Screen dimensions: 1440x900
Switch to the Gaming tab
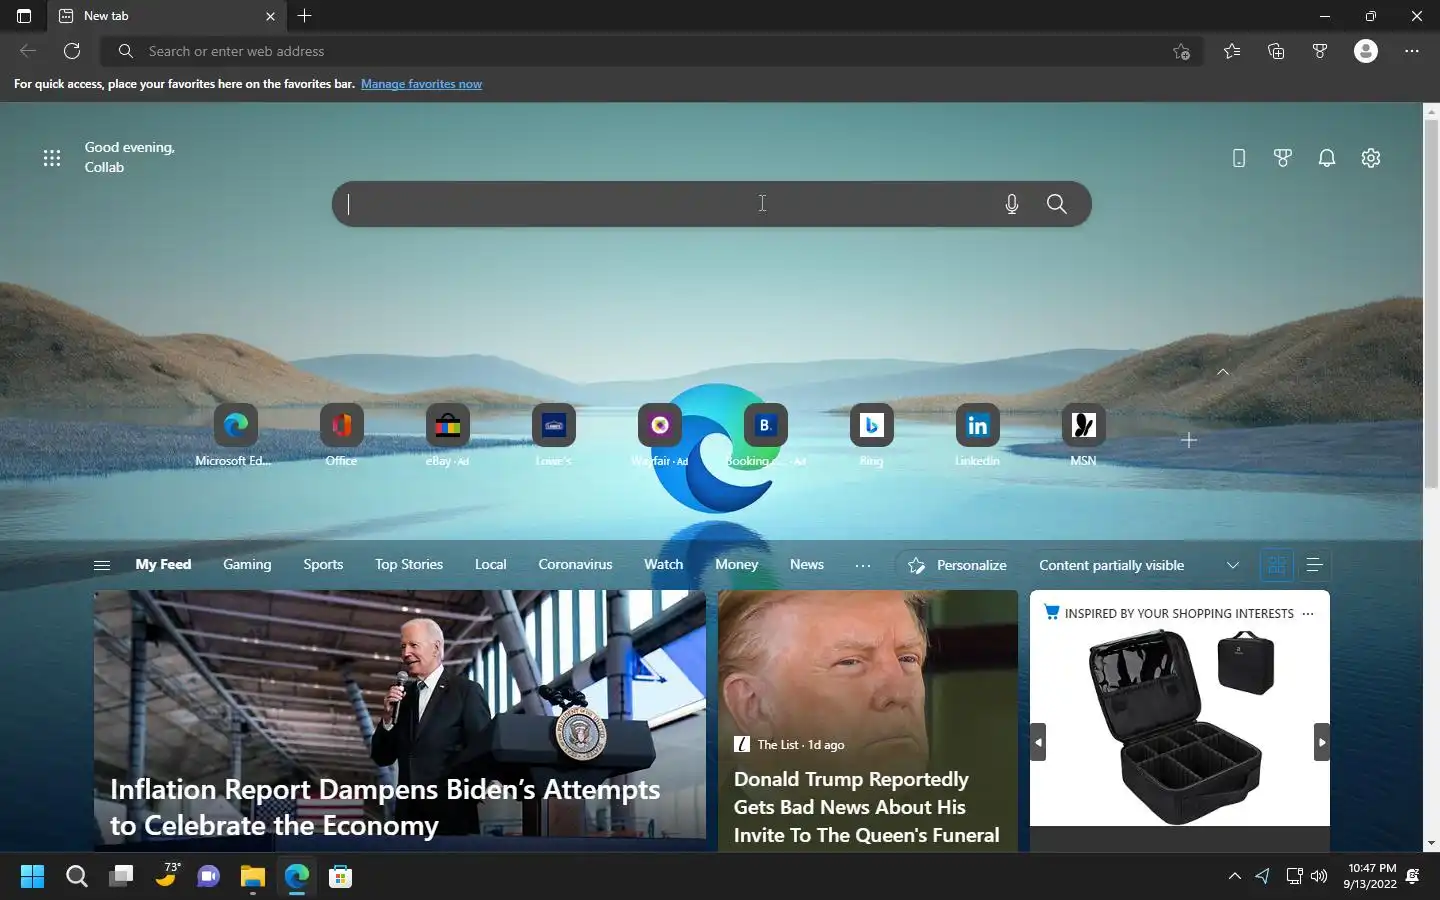(x=247, y=564)
